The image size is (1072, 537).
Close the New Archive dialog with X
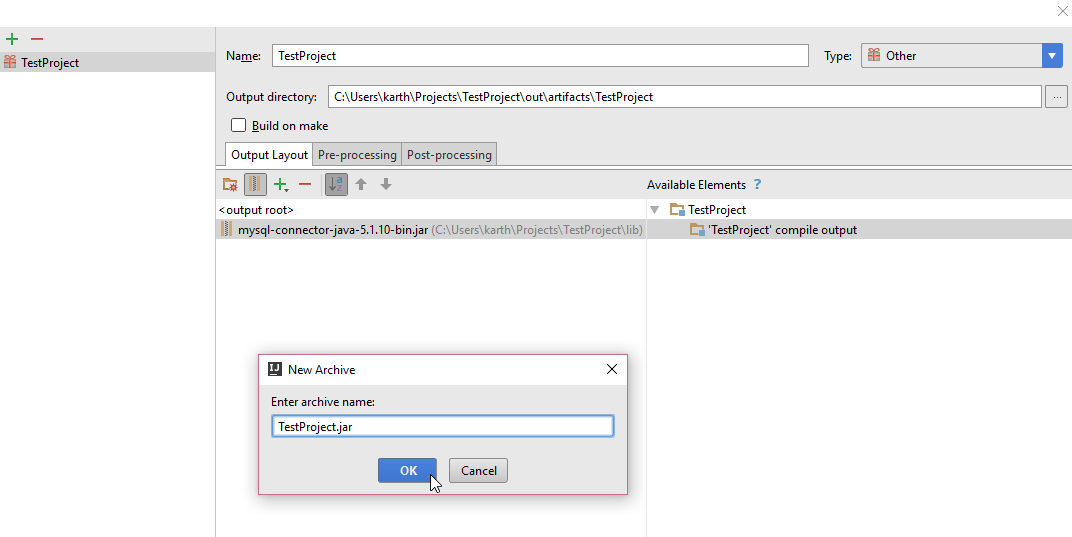(x=611, y=369)
